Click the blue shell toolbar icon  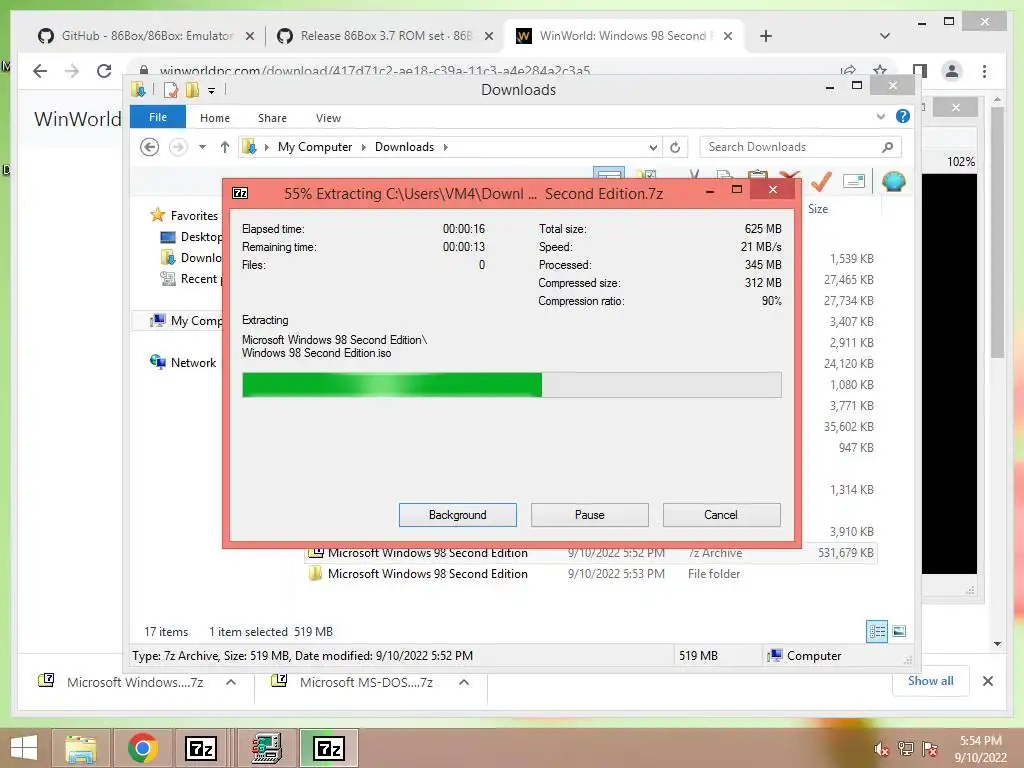[x=893, y=181]
